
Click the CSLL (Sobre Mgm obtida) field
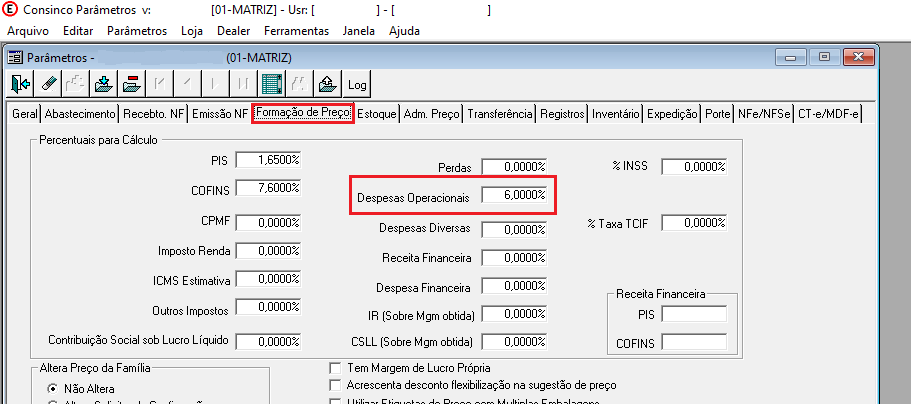point(514,342)
